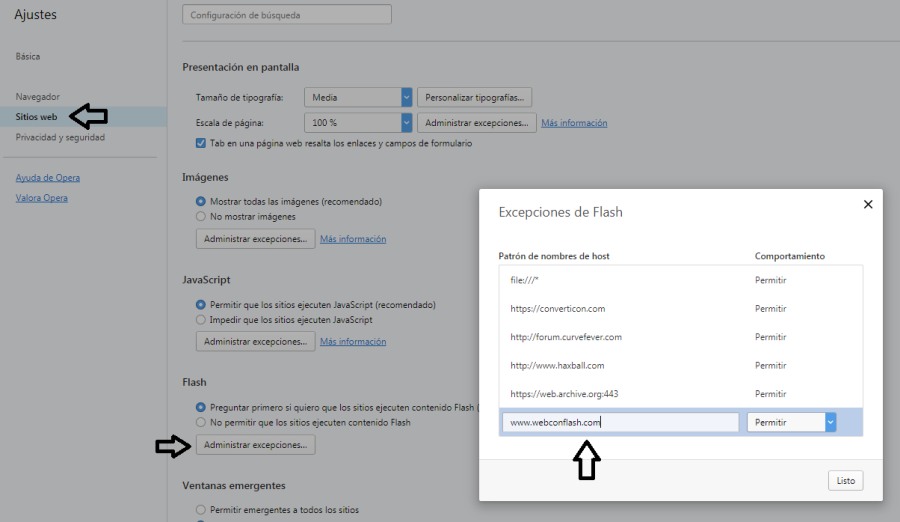This screenshot has height=522, width=900.
Task: Focus the Configuración de búsqueda search field
Action: pos(287,15)
